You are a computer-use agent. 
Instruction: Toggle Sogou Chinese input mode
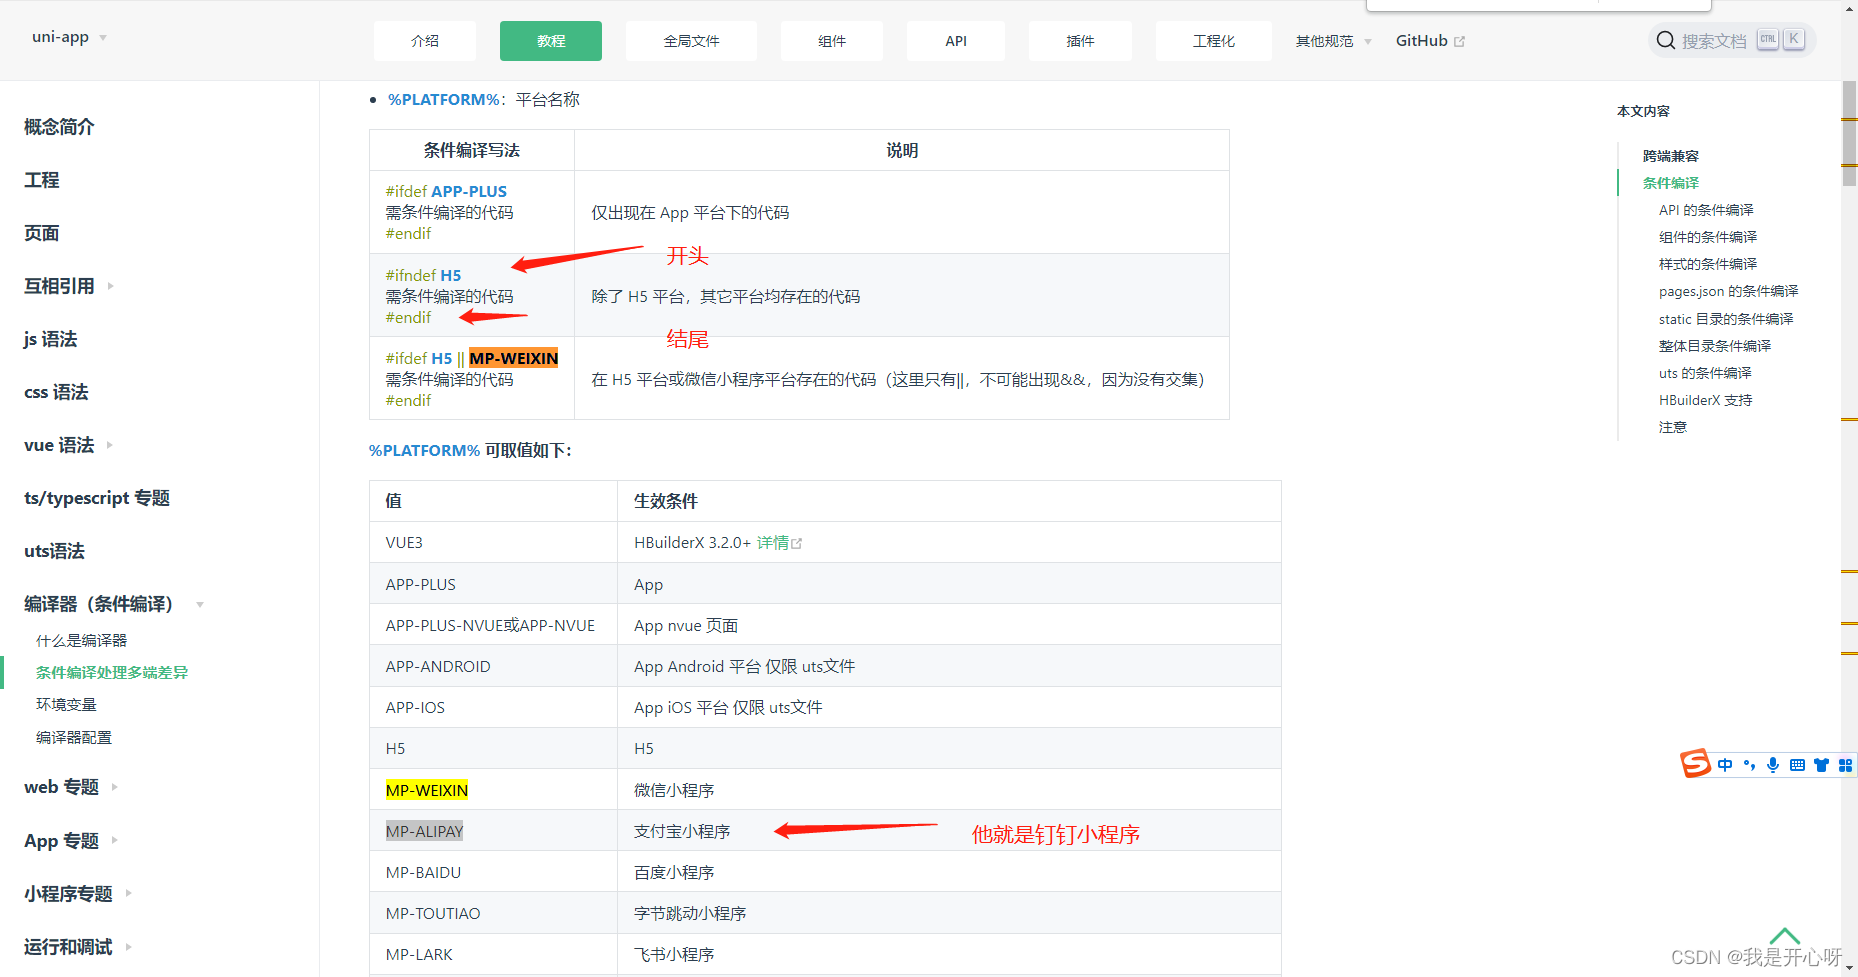click(x=1725, y=765)
